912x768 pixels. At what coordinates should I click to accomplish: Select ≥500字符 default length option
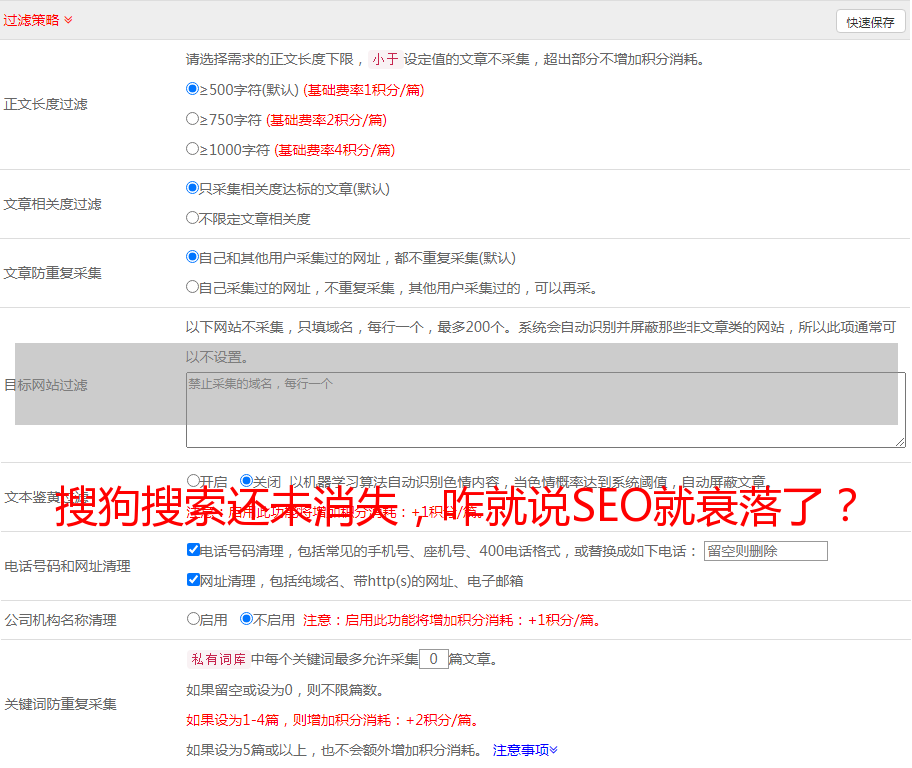(193, 89)
